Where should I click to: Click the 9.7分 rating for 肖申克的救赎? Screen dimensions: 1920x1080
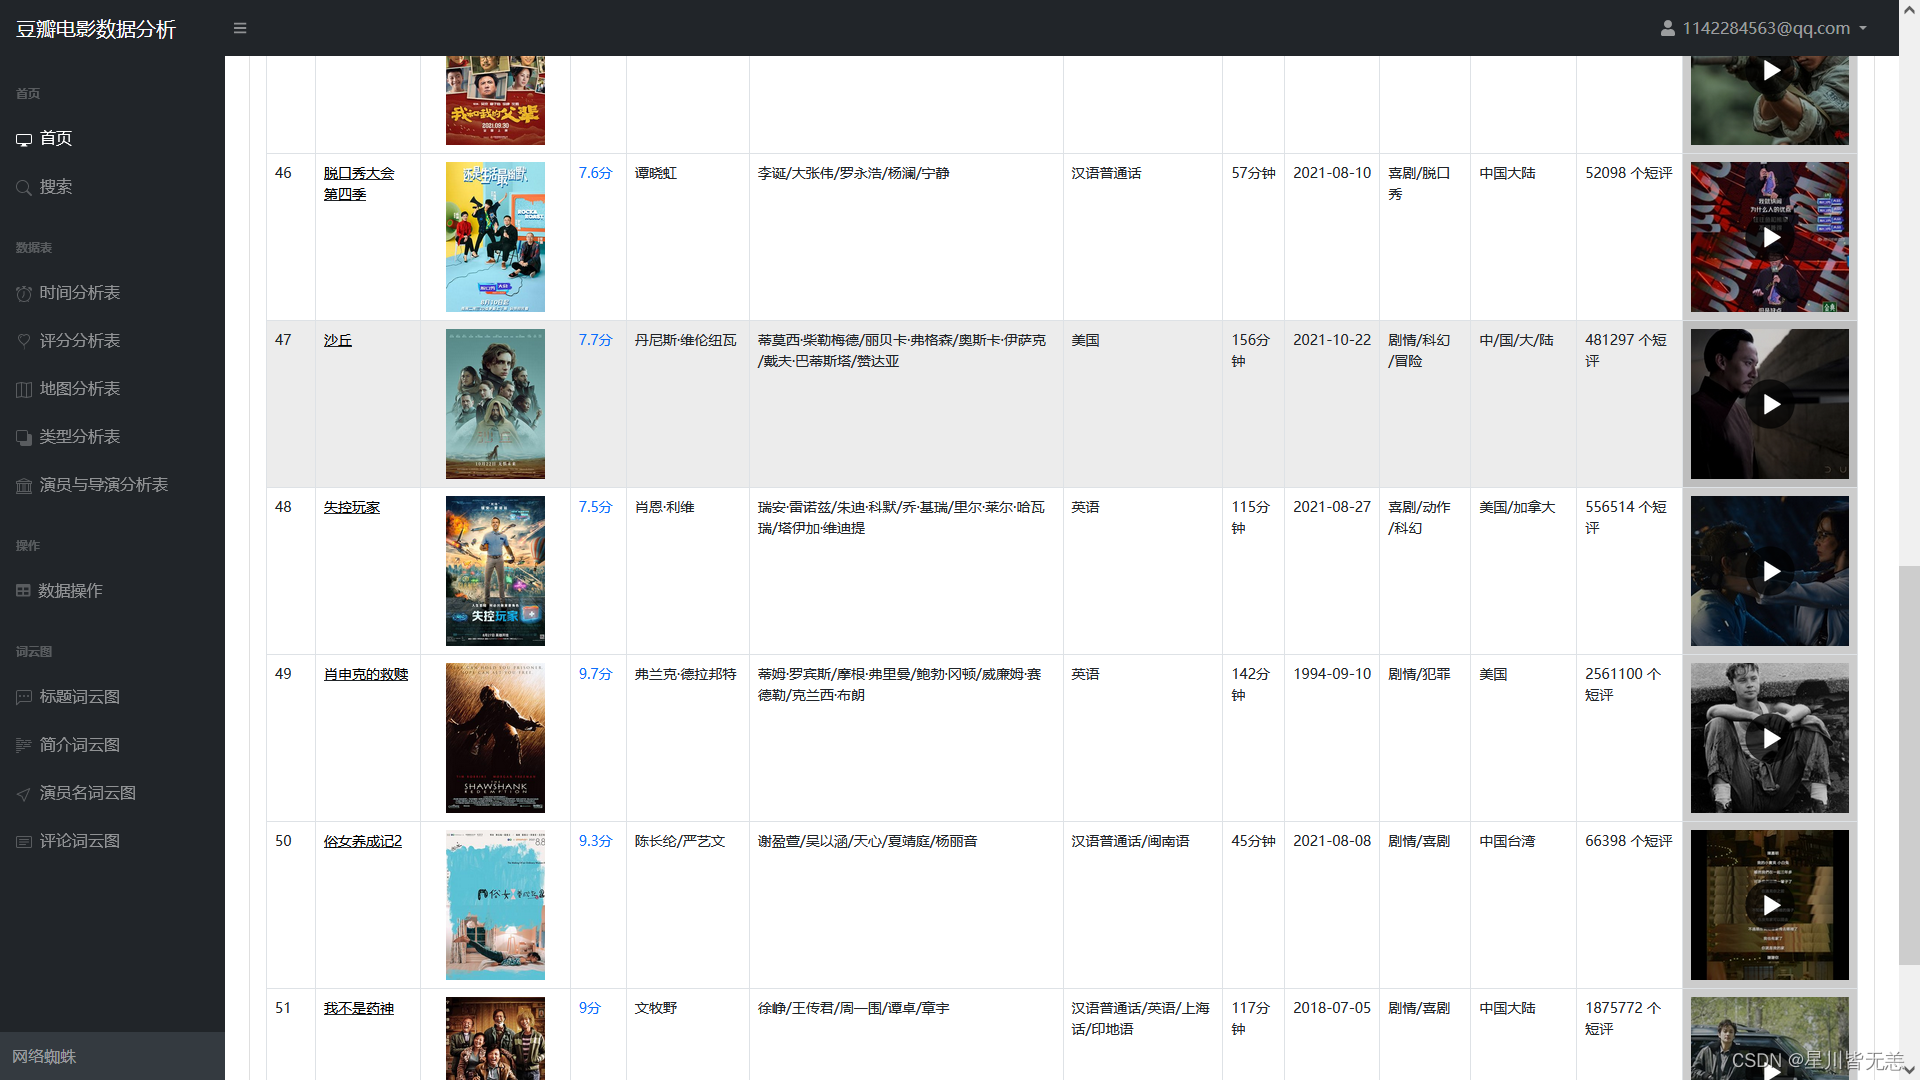pyautogui.click(x=595, y=674)
